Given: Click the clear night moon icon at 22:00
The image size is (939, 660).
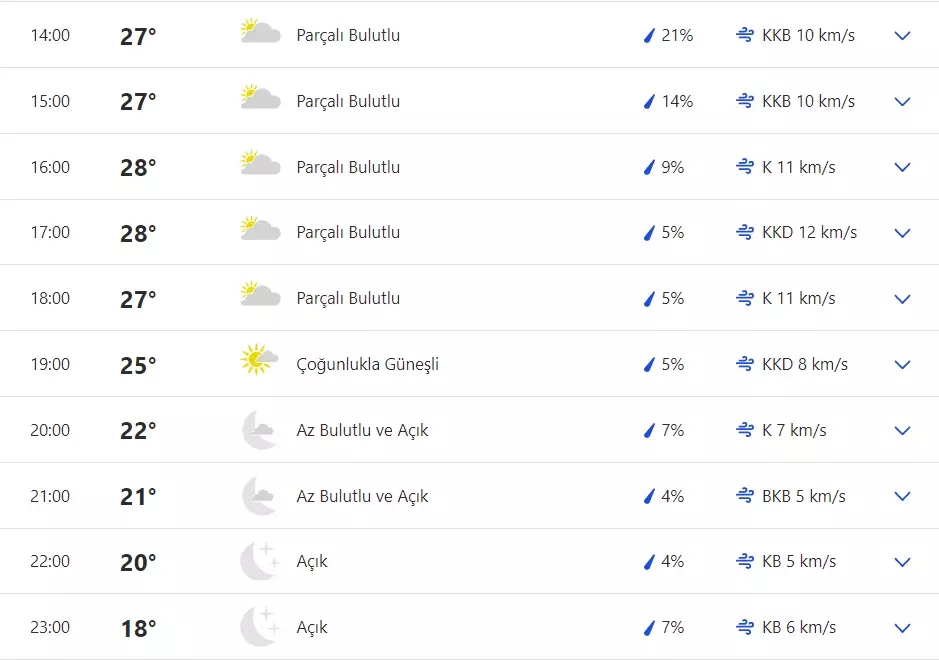Looking at the screenshot, I should tap(259, 561).
